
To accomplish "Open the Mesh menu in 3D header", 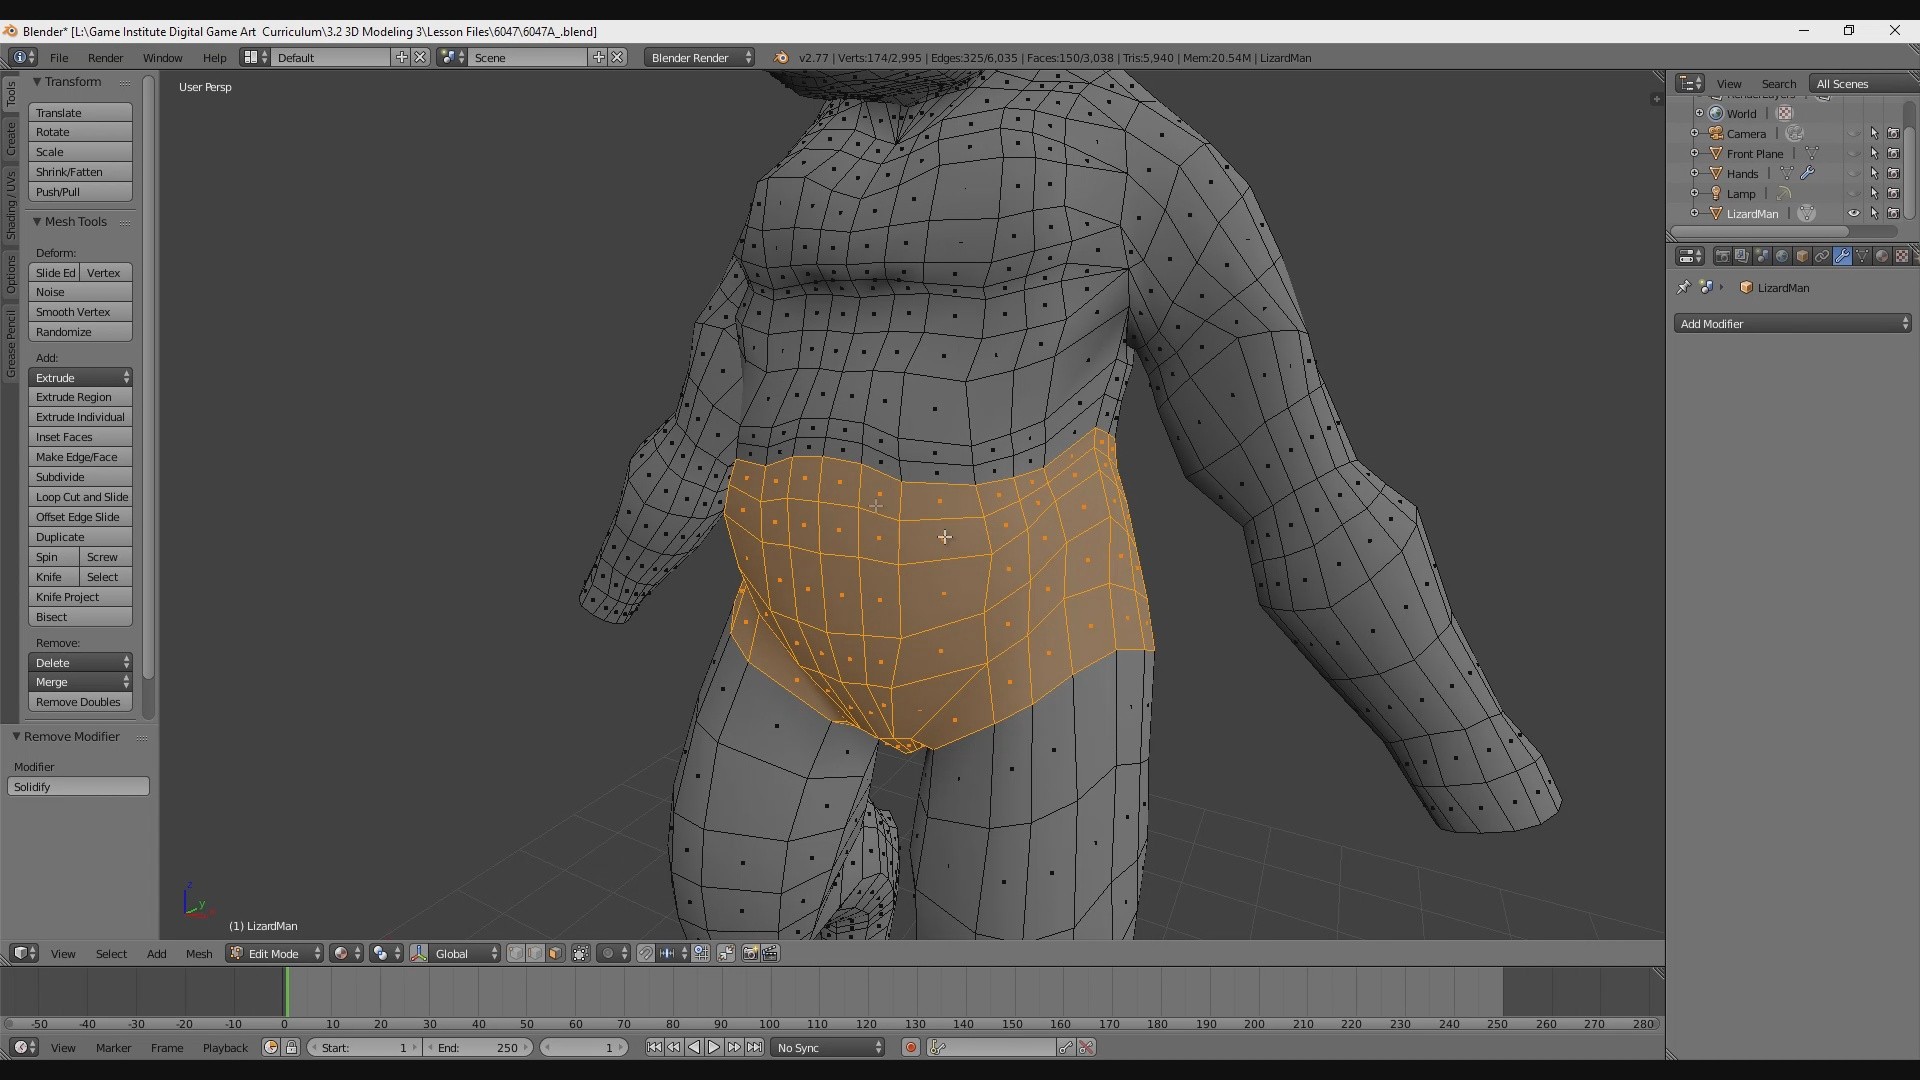I will tap(199, 953).
